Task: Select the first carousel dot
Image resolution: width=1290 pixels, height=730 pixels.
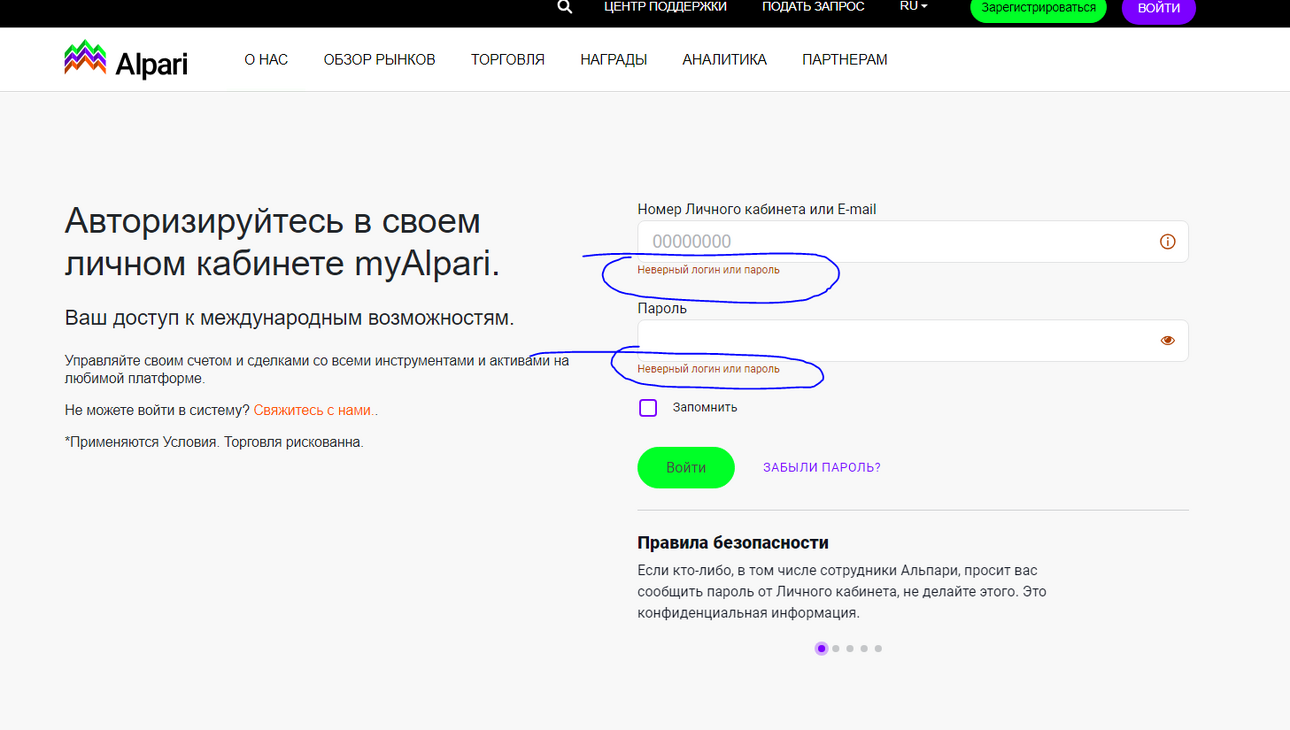Action: click(821, 649)
